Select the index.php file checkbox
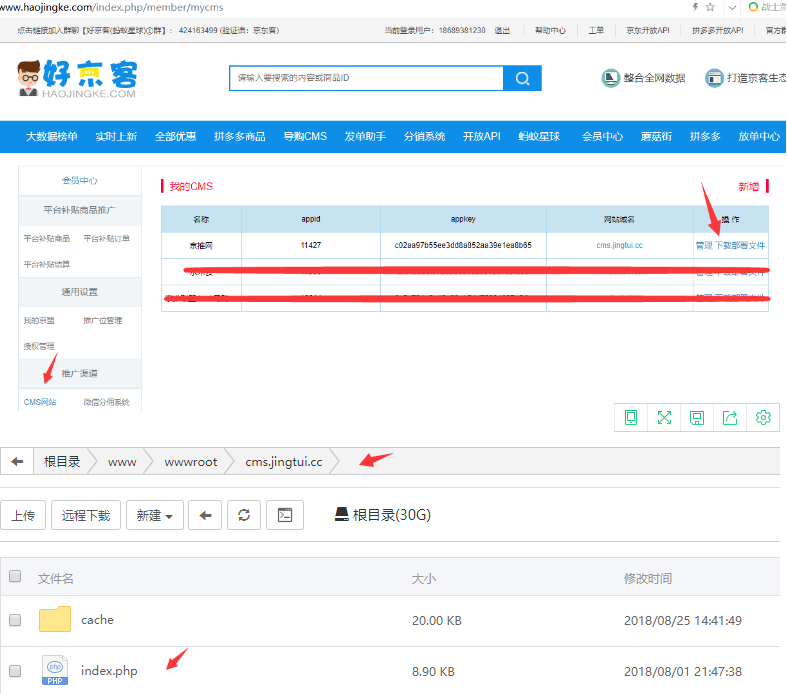Screen dimensions: 787x694 pyautogui.click(x=15, y=671)
